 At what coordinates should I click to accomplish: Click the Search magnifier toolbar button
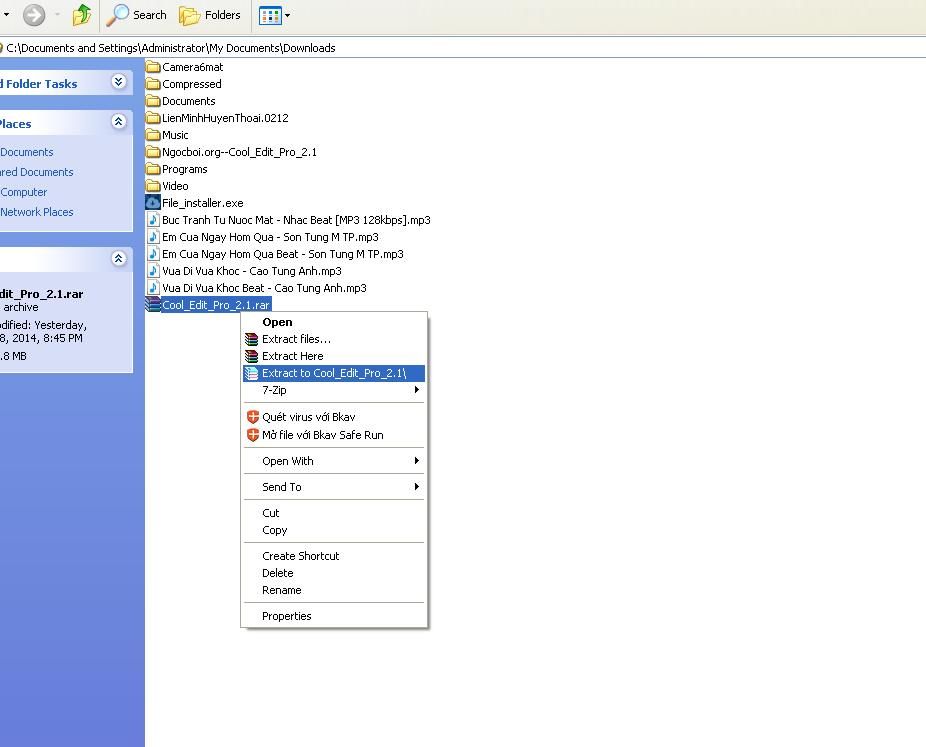click(137, 15)
